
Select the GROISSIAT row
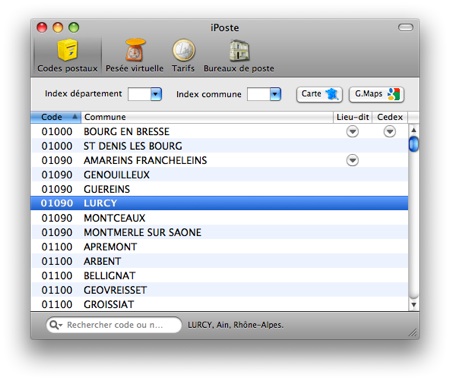click(219, 304)
